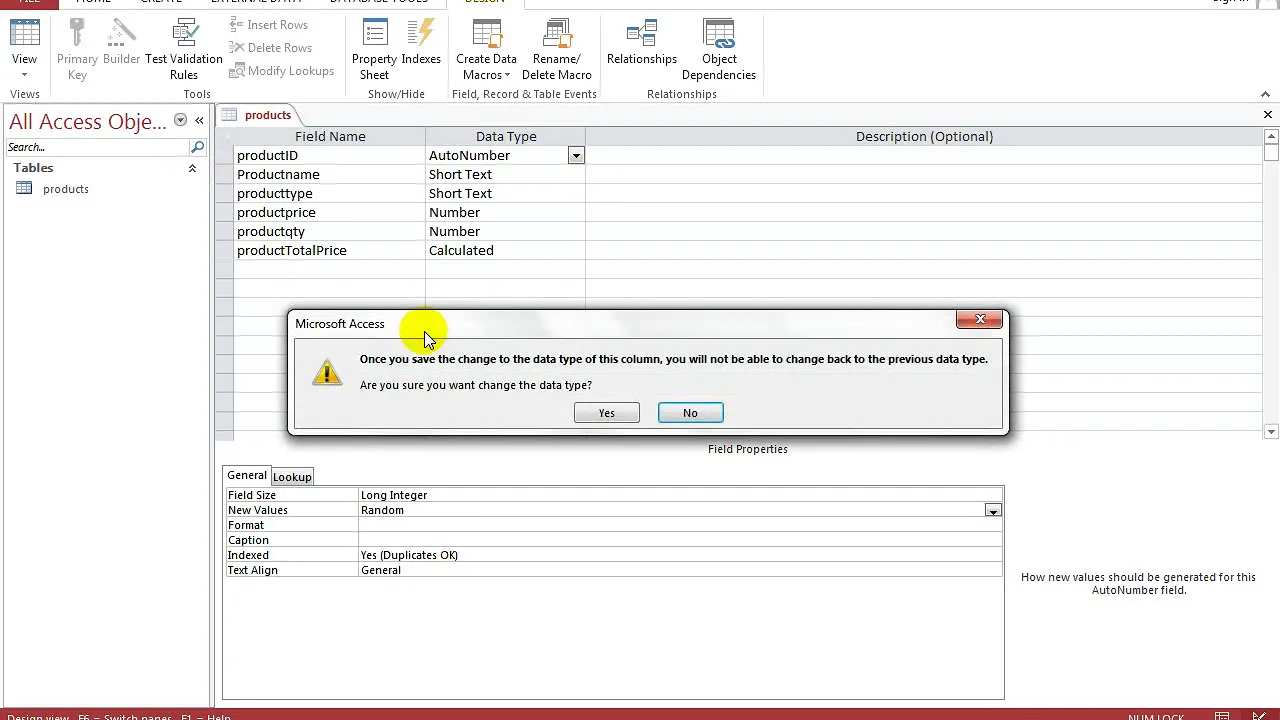Click the producttype field
The width and height of the screenshot is (1280, 720).
tap(329, 193)
